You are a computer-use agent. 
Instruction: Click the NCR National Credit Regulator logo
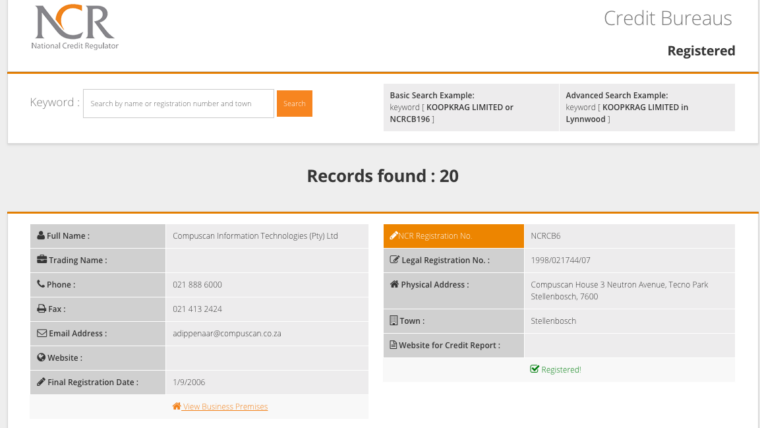[75, 27]
